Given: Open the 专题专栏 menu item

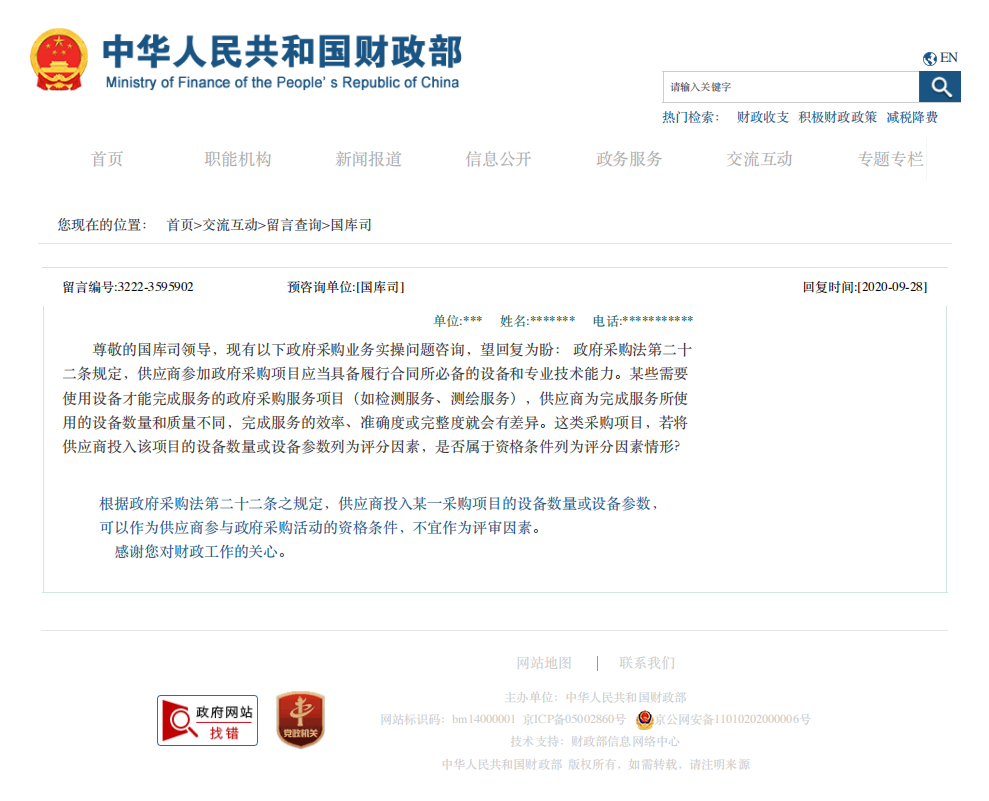Looking at the screenshot, I should (x=889, y=159).
